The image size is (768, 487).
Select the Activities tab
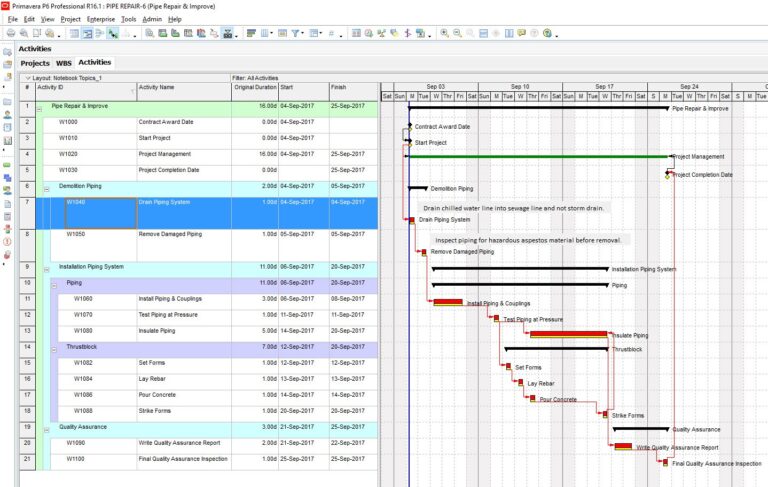[95, 62]
